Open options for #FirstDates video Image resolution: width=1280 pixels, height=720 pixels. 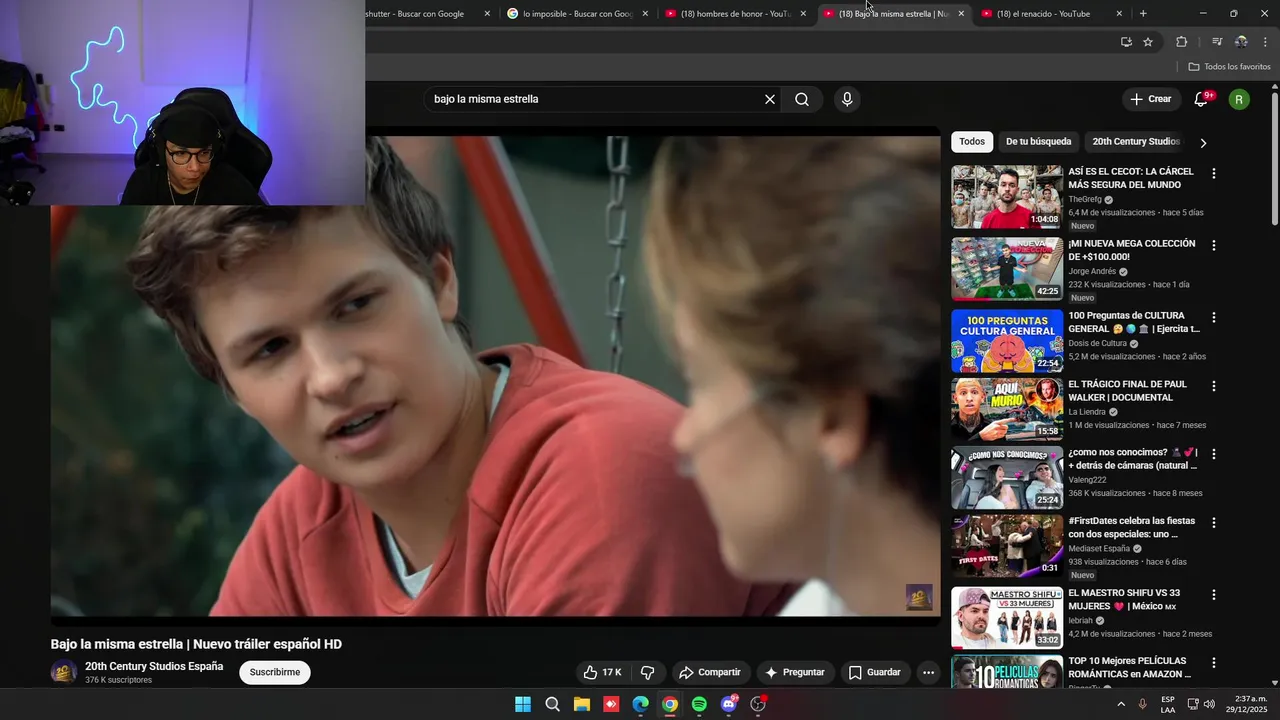tap(1214, 523)
